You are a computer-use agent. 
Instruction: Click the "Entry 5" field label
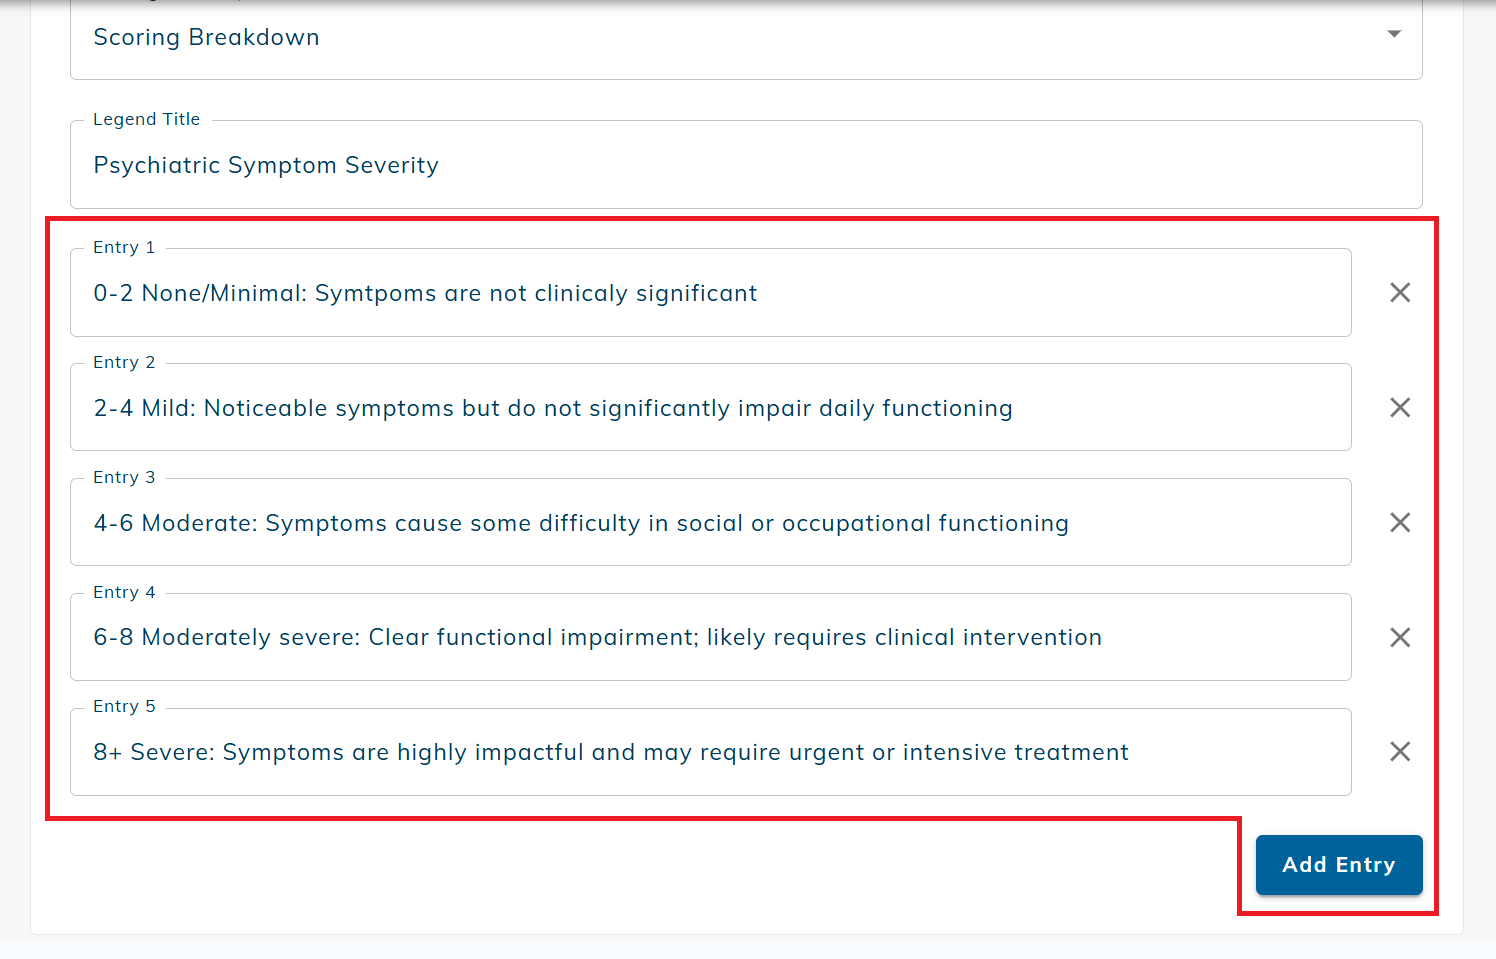[x=124, y=707]
